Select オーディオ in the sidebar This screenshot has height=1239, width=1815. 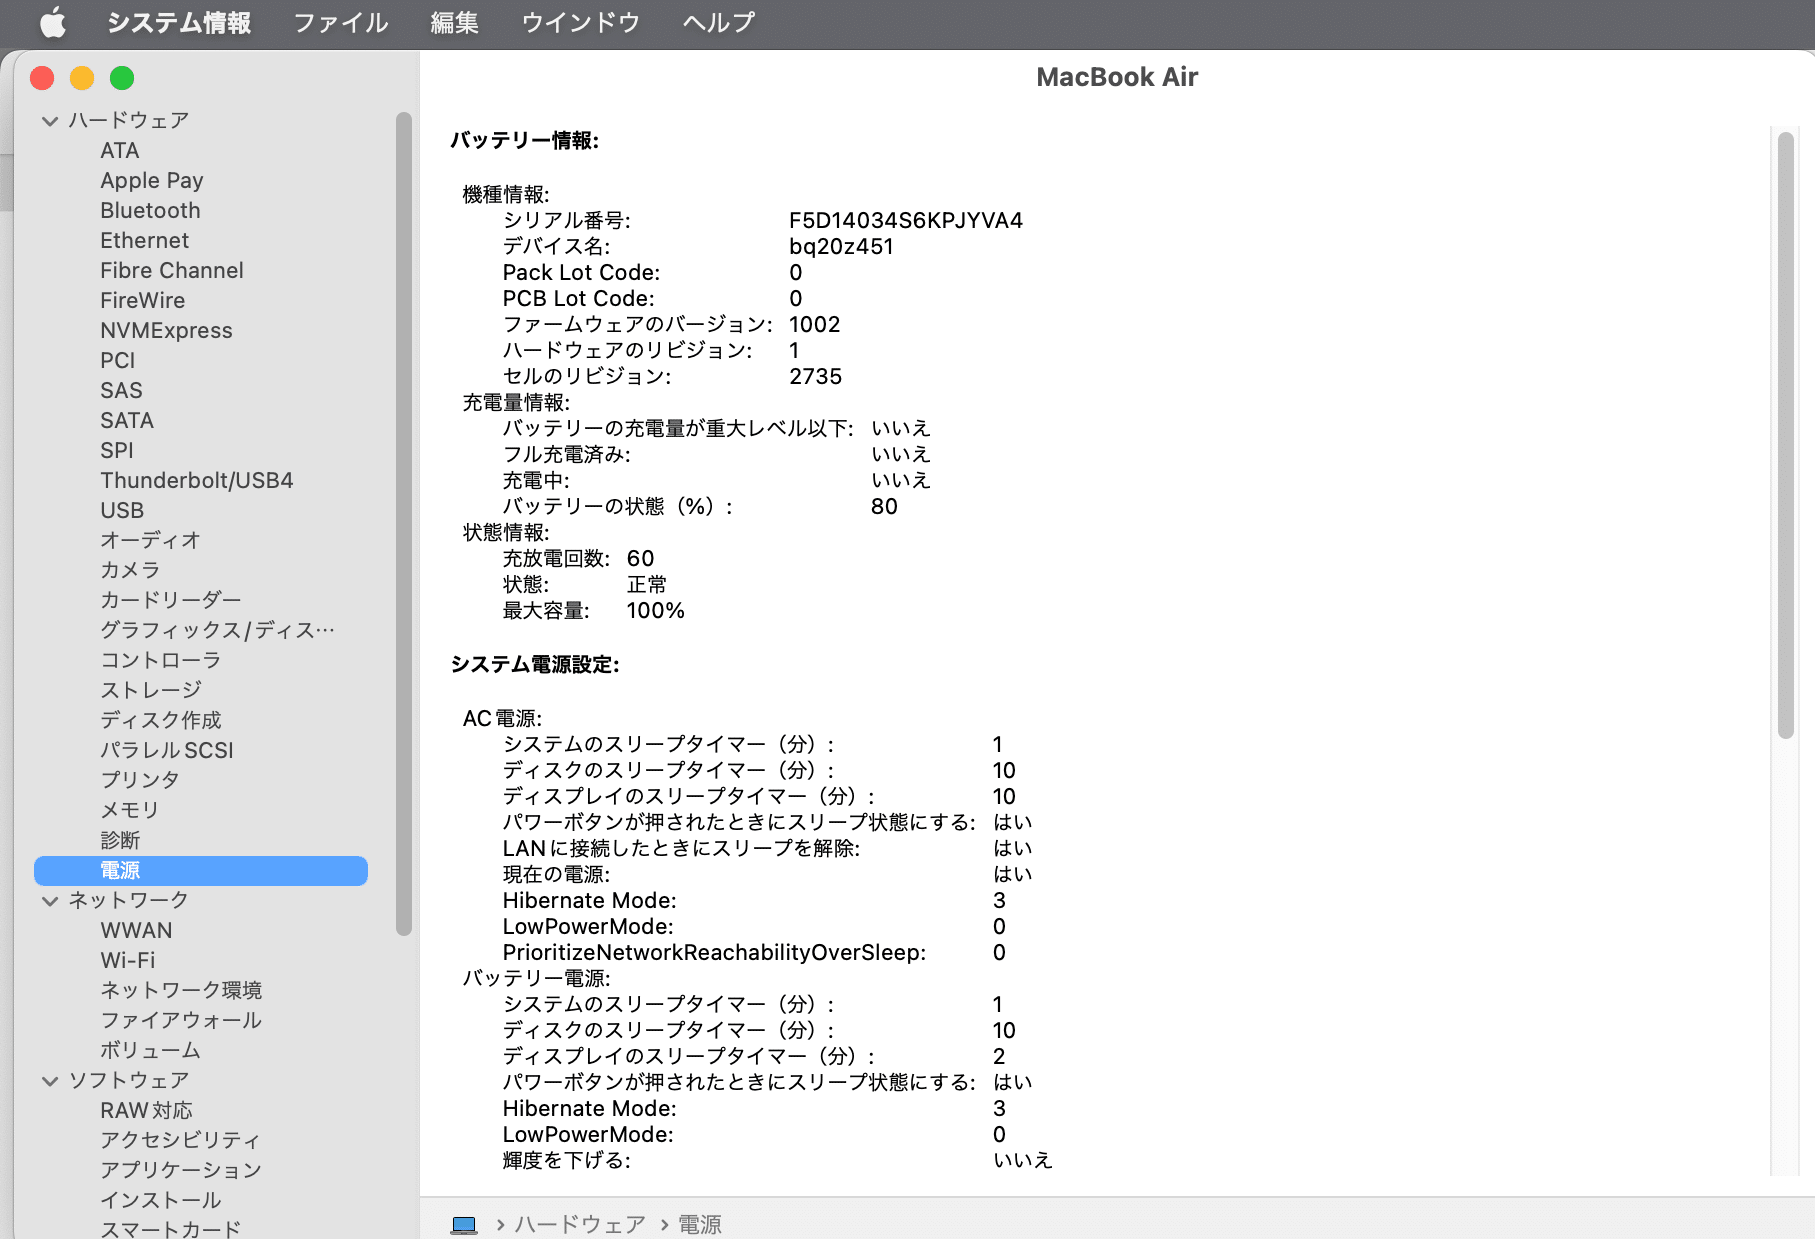(151, 540)
